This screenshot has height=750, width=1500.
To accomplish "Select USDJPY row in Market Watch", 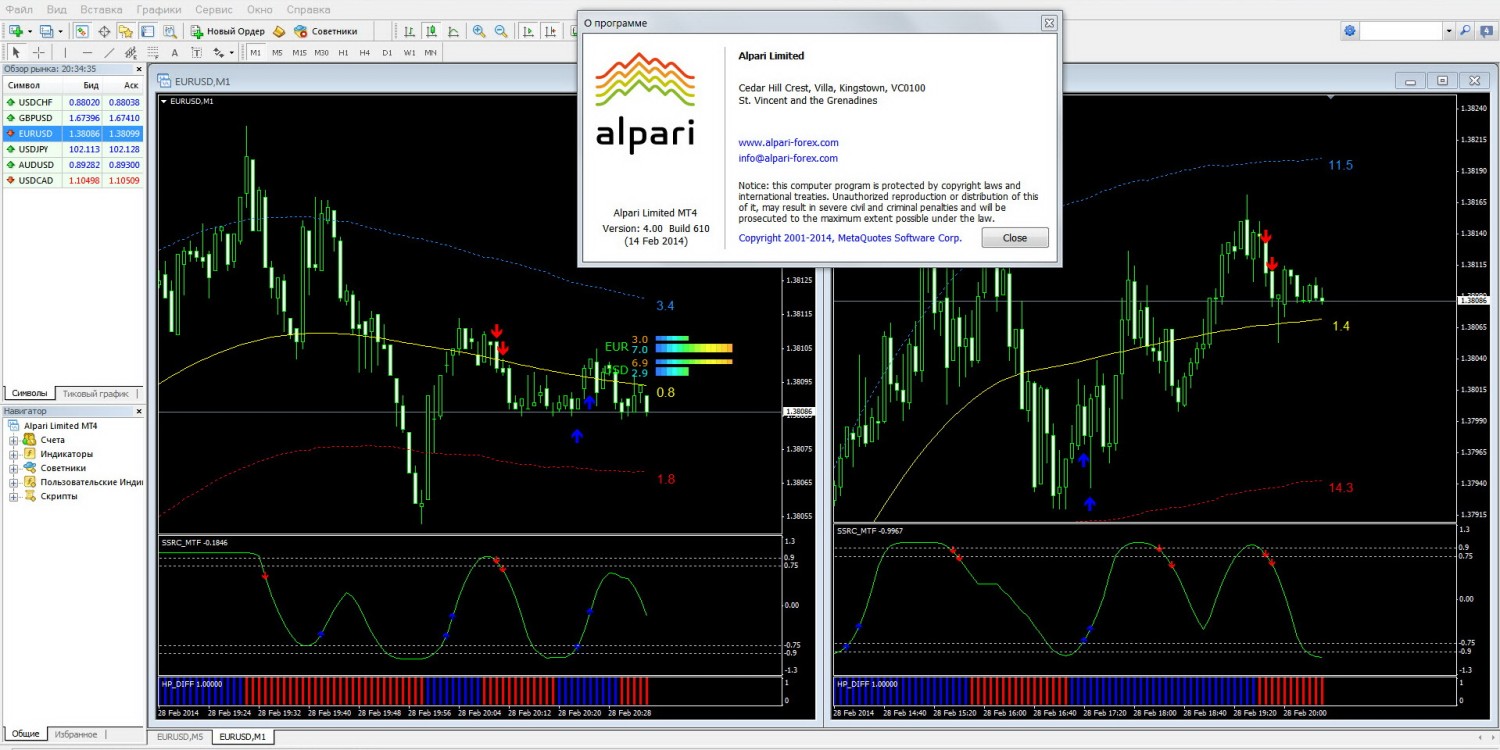I will (x=73, y=149).
